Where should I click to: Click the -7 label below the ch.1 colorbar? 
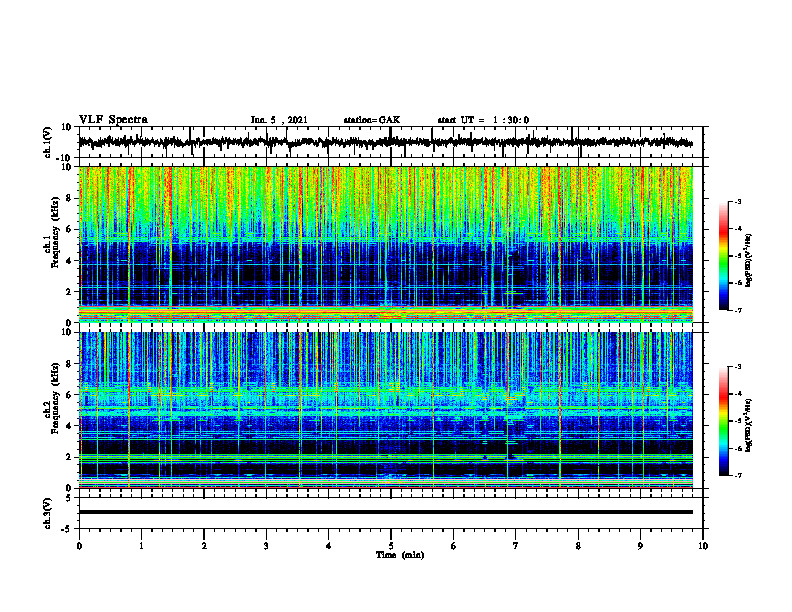coord(738,310)
